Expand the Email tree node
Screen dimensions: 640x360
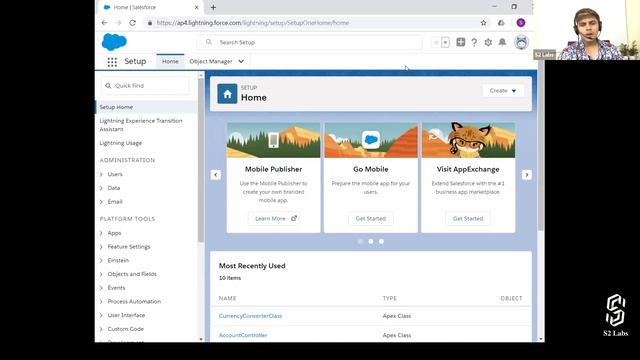point(101,202)
